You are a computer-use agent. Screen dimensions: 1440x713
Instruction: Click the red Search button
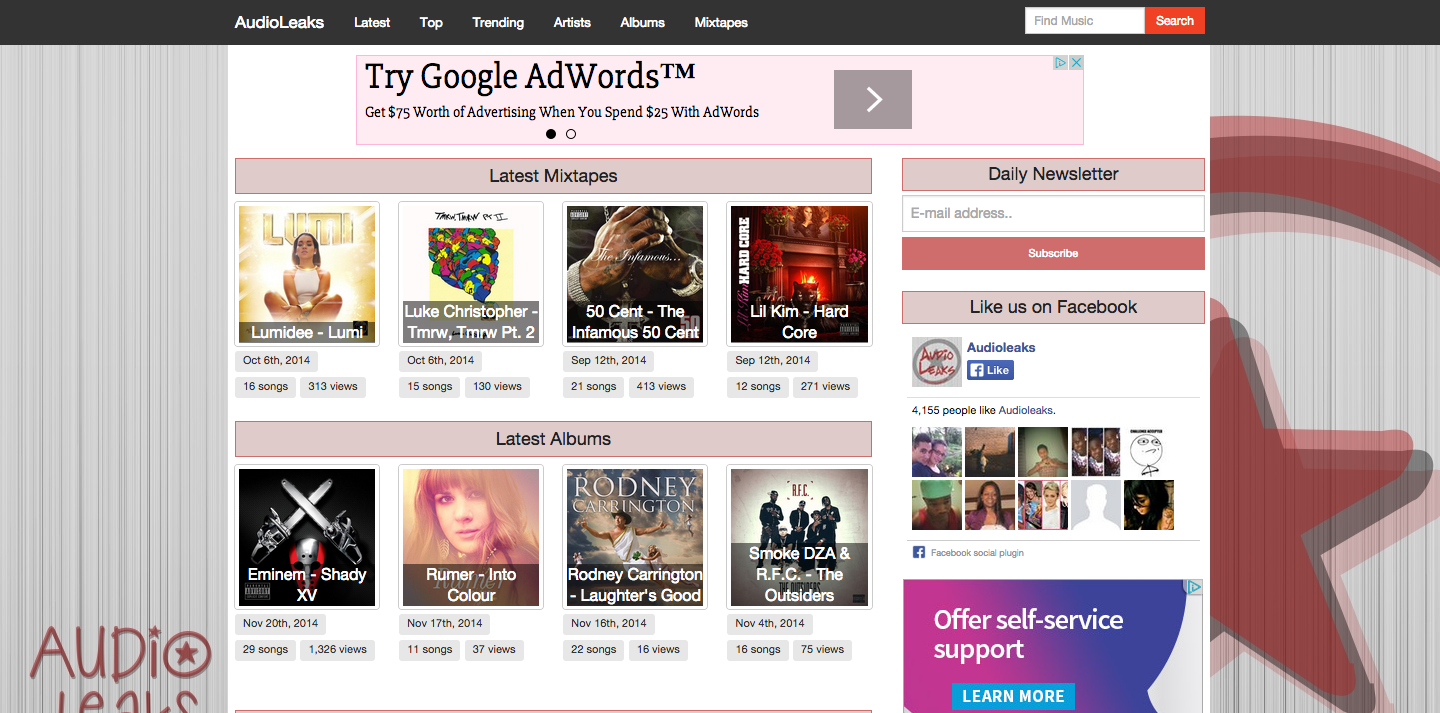click(1175, 20)
